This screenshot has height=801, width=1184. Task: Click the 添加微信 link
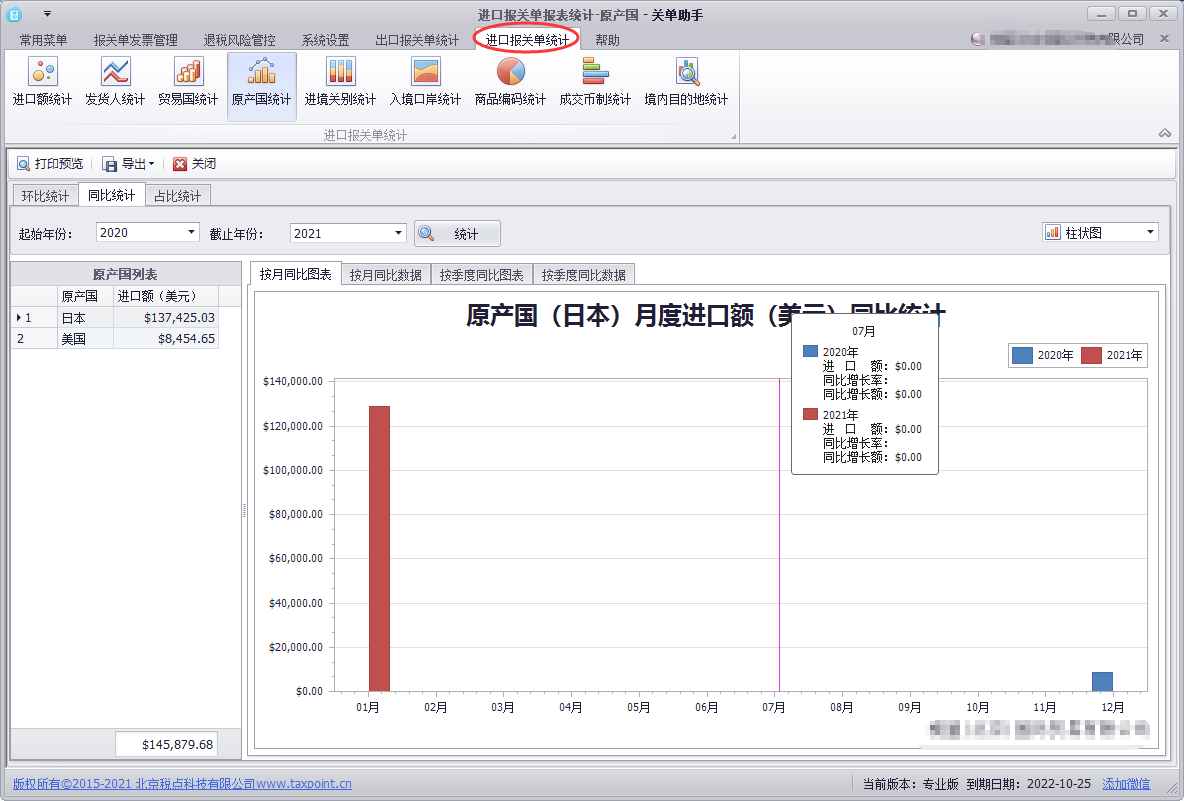pyautogui.click(x=1126, y=784)
